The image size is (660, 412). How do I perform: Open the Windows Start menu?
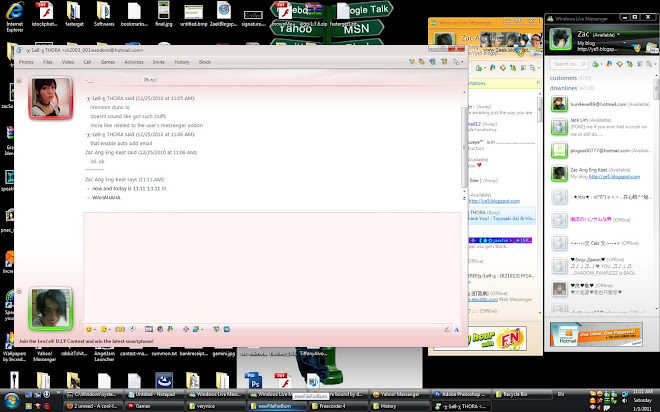click(x=11, y=400)
